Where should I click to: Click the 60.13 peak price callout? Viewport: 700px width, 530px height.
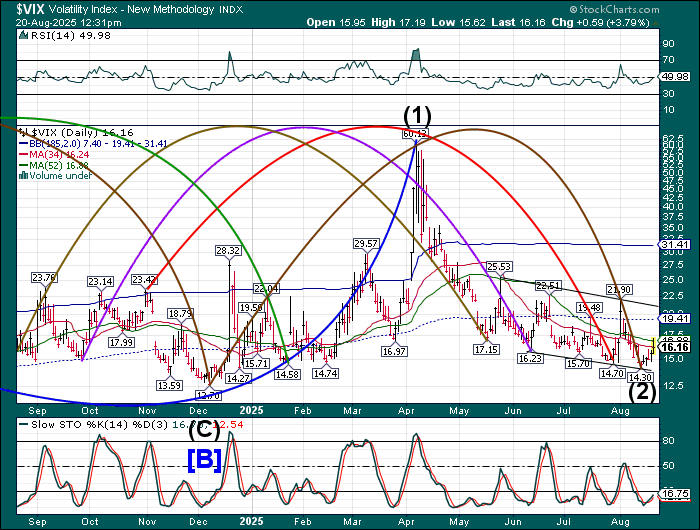point(415,133)
